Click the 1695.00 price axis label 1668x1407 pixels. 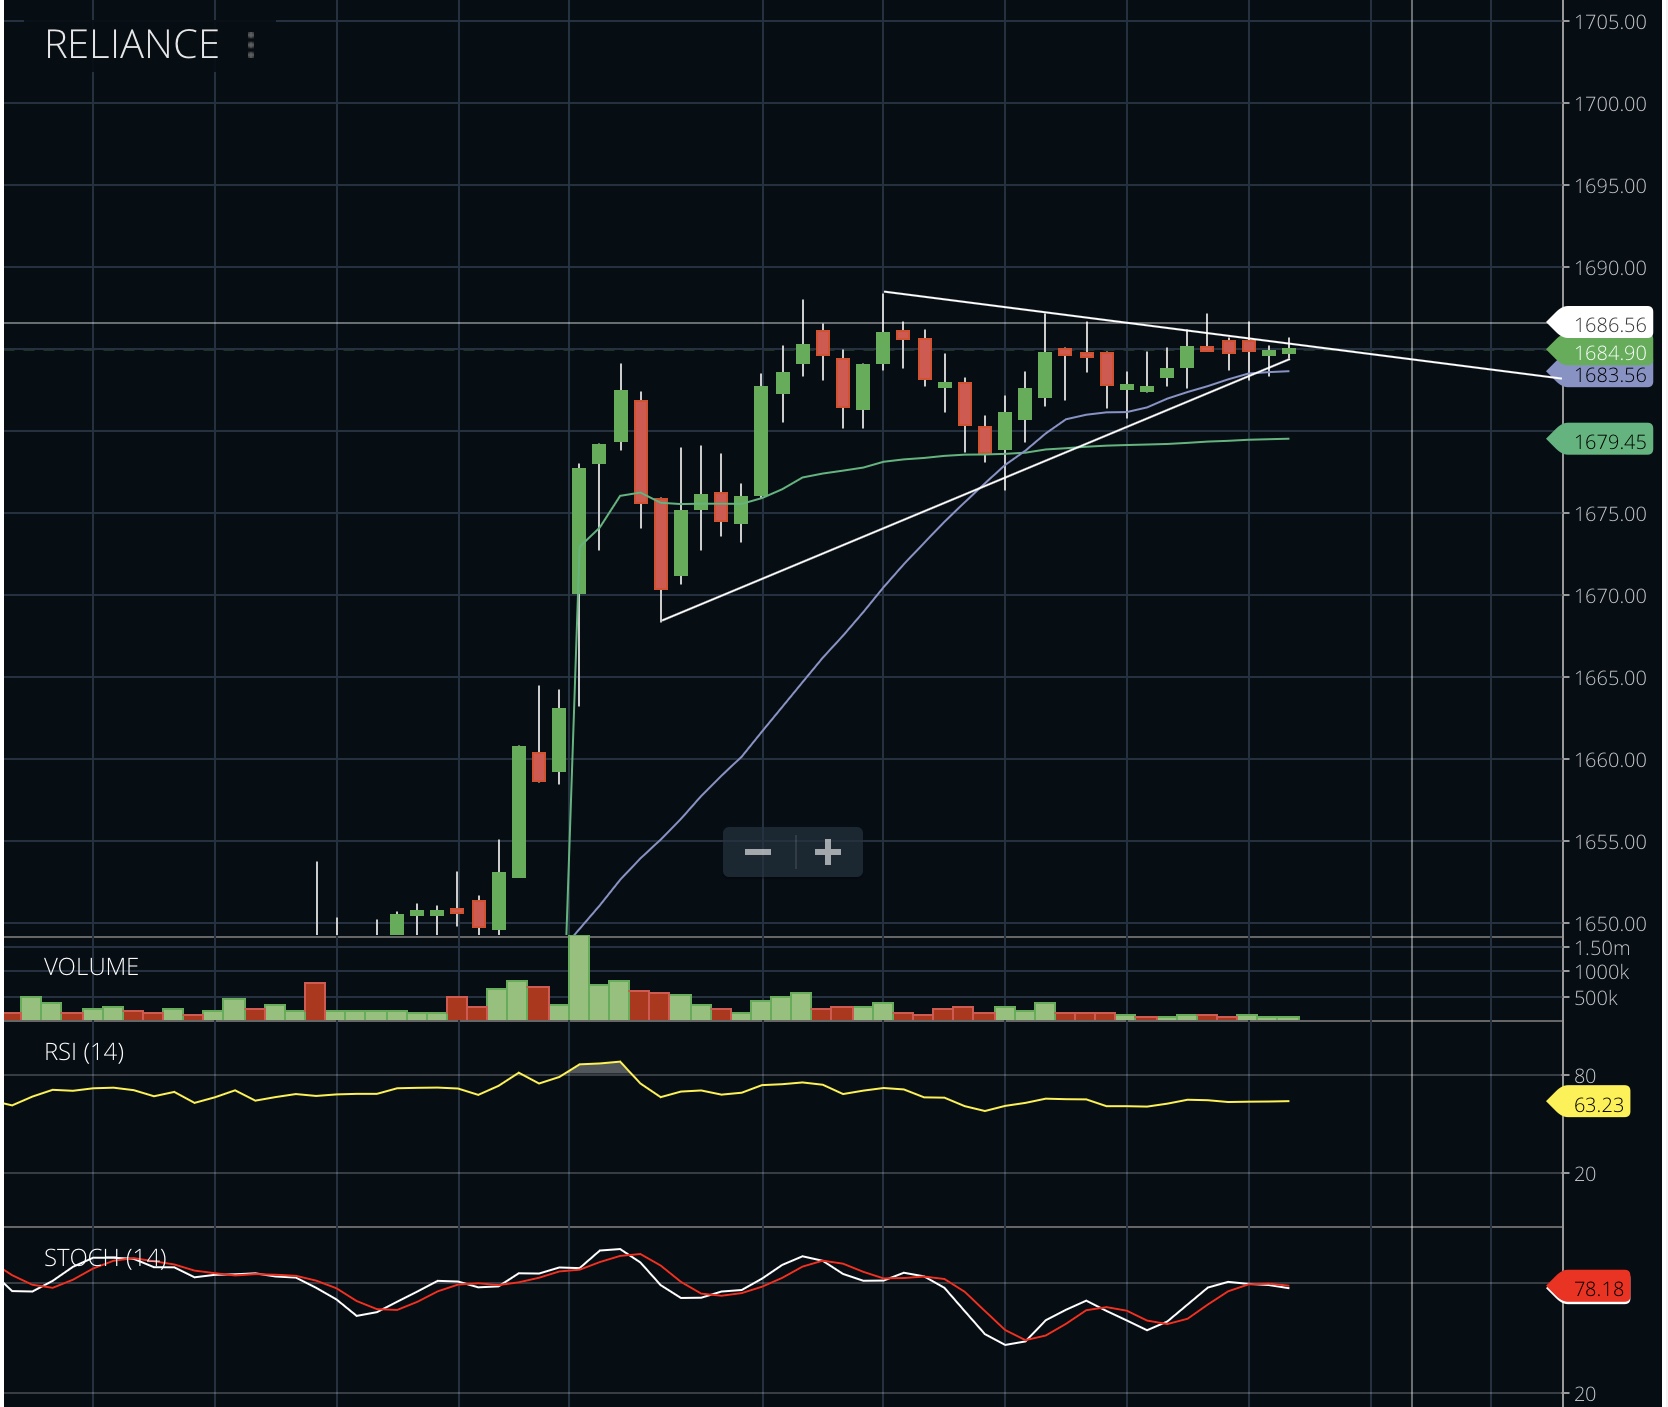pos(1610,186)
